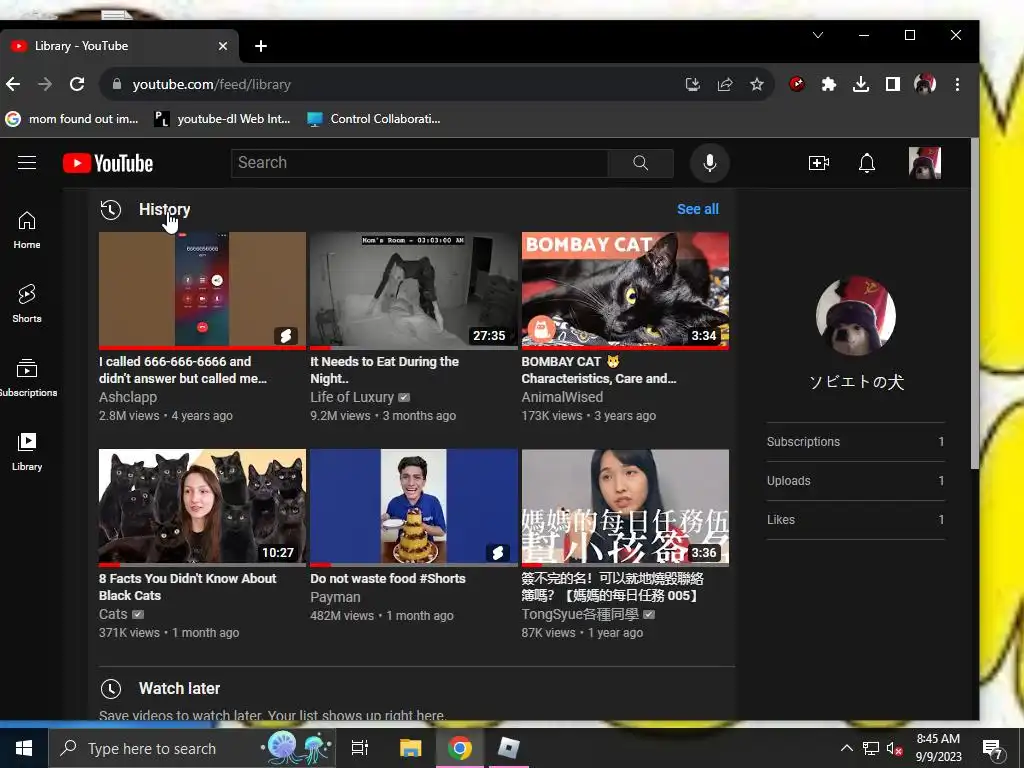Click See all for History
This screenshot has width=1024, height=768.
[x=697, y=209]
